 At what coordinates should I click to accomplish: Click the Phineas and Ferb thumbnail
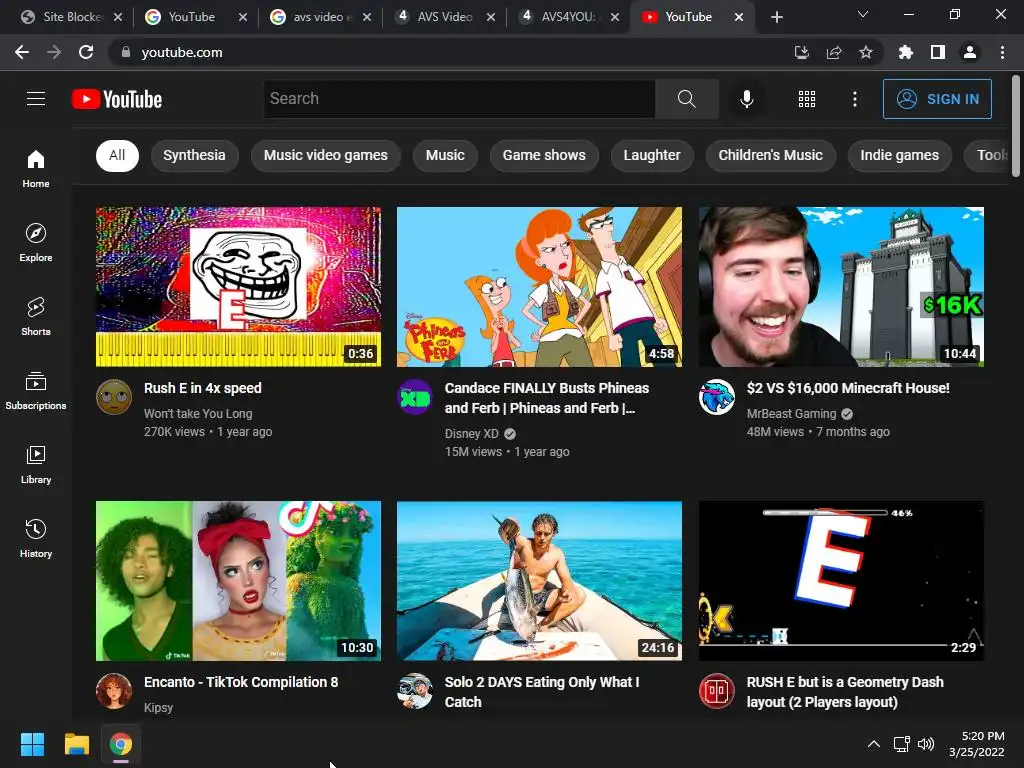(539, 287)
